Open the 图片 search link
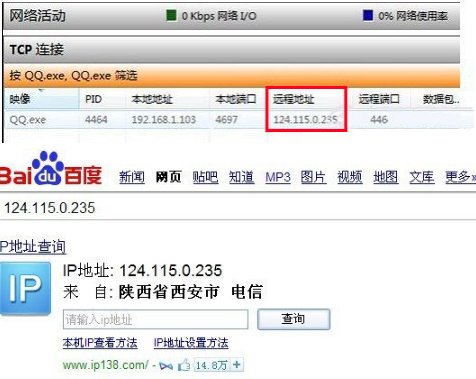 313,177
